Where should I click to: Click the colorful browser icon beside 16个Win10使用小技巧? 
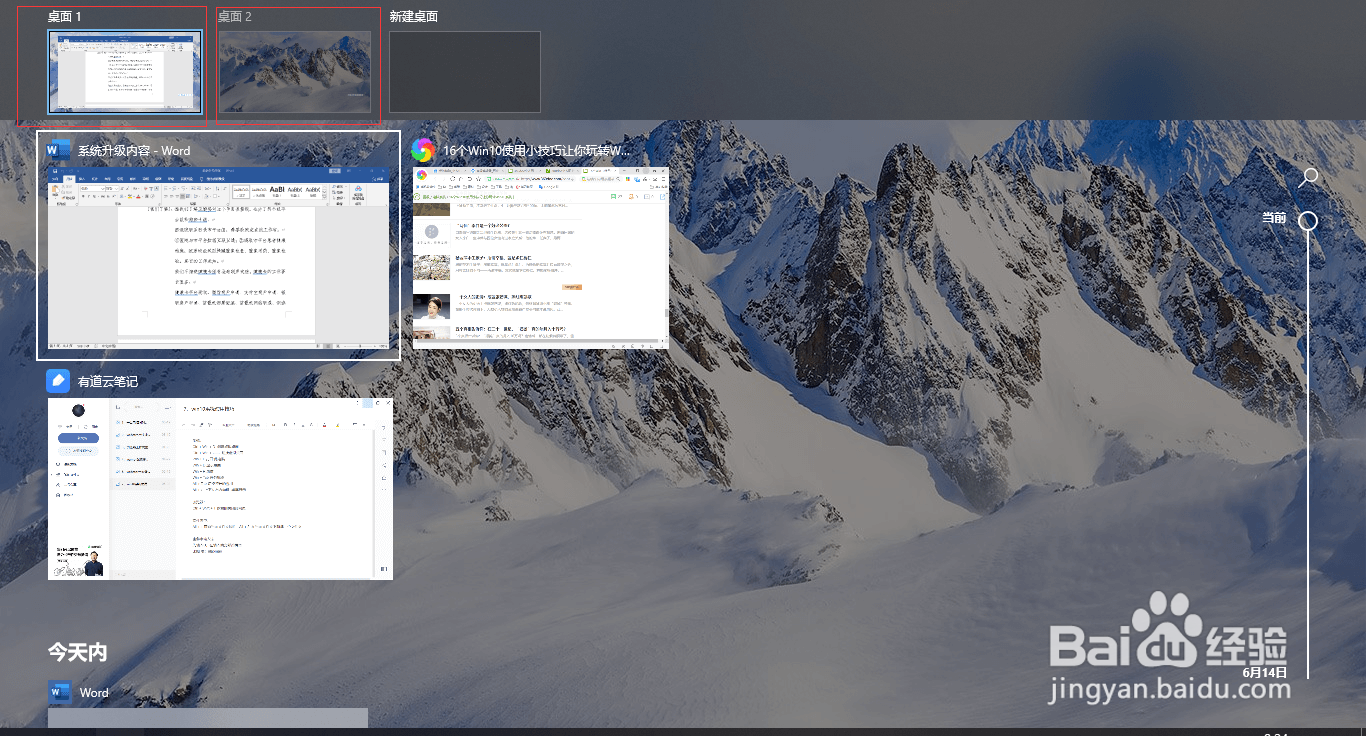point(423,151)
